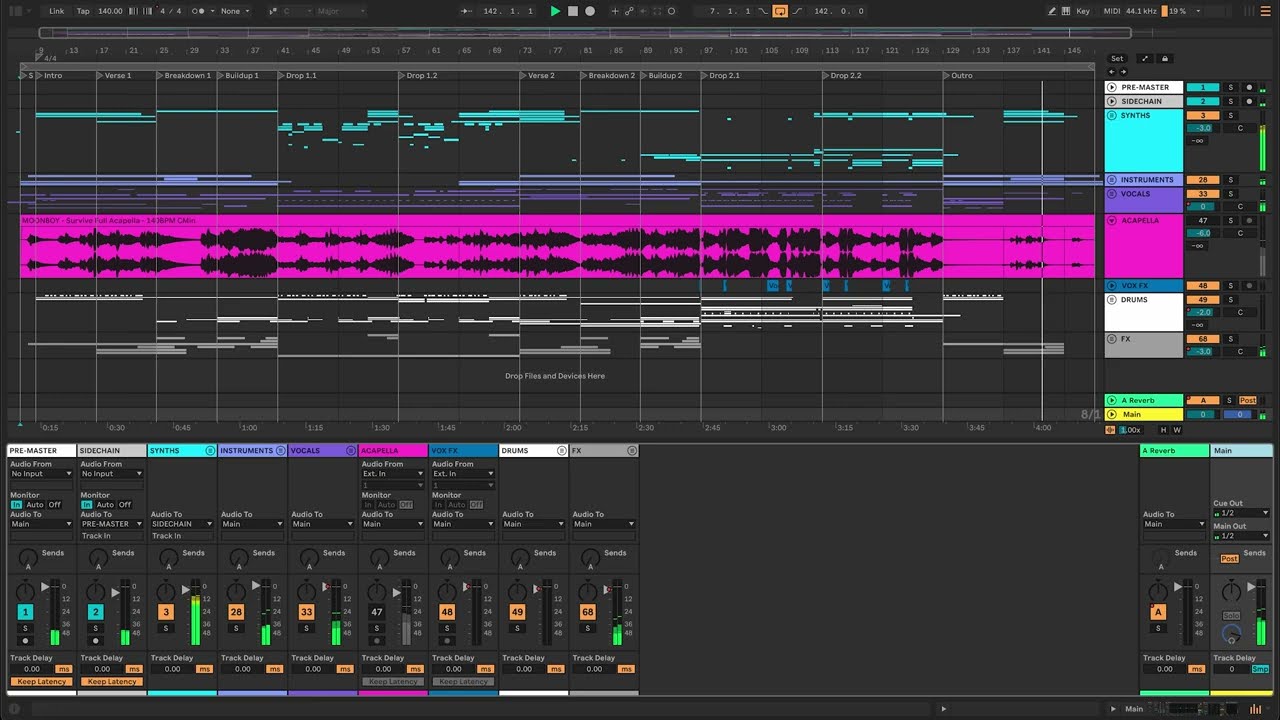
Task: Open the computer MIDI keyboard icon
Action: pyautogui.click(x=1067, y=11)
